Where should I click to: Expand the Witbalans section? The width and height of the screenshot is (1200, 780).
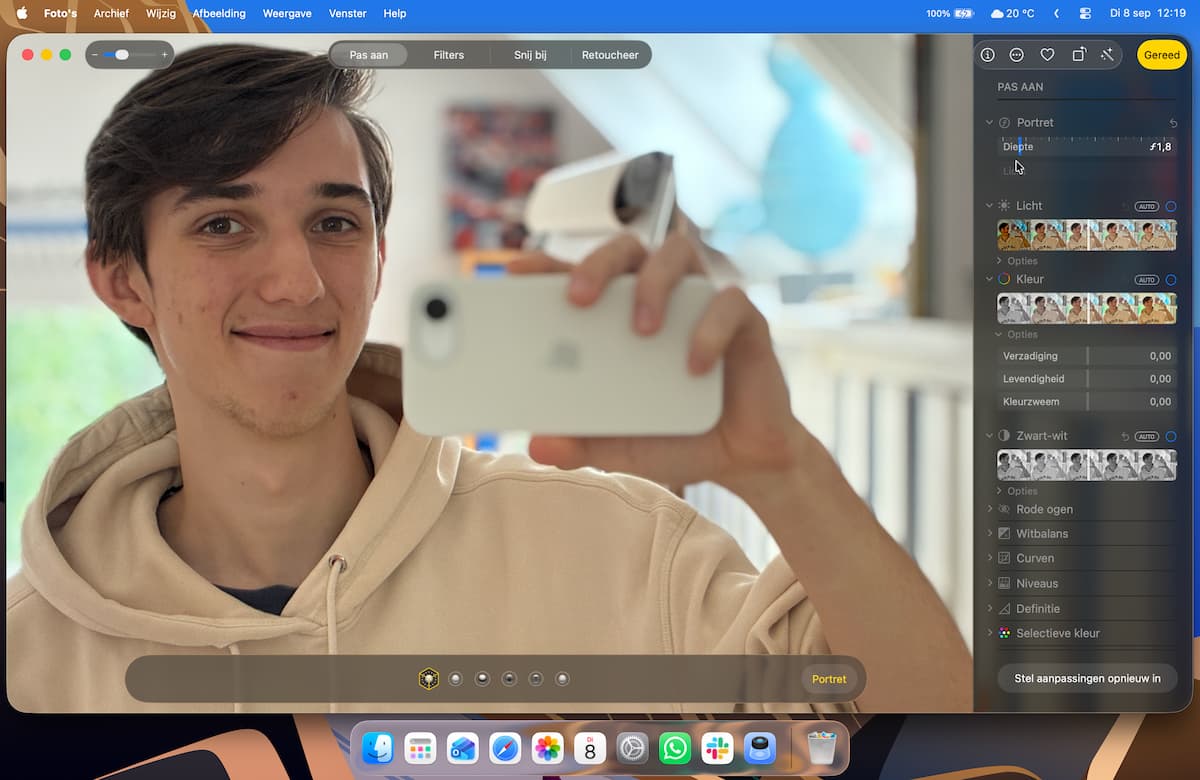pos(989,534)
